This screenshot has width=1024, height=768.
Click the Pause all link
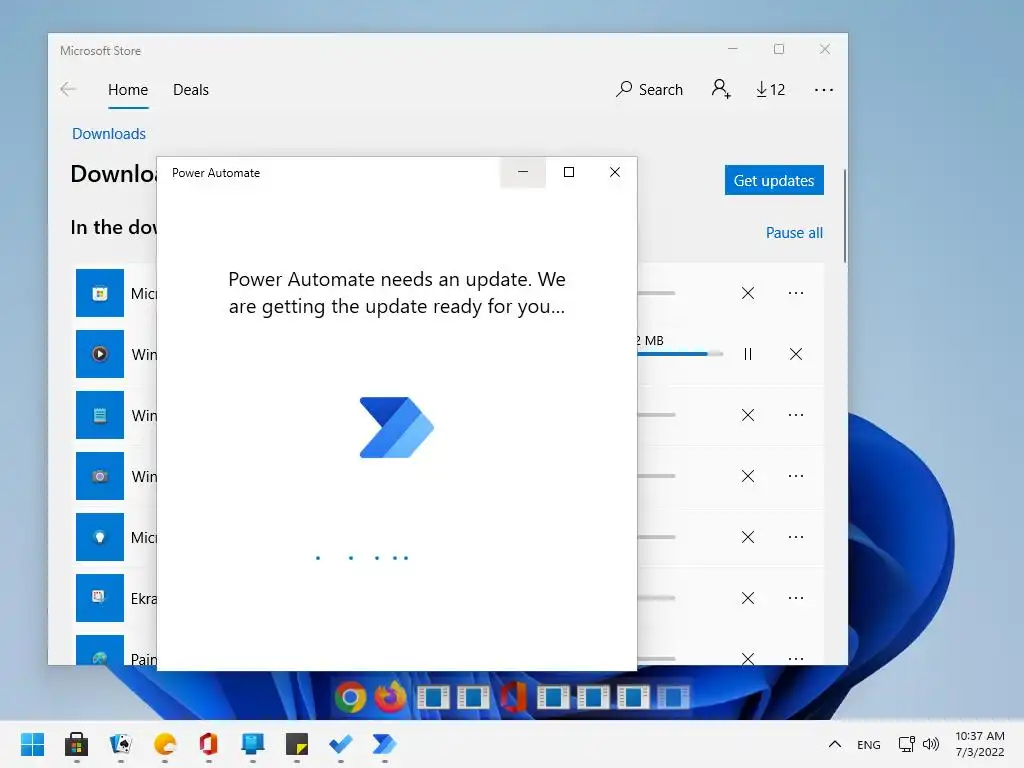pos(794,232)
